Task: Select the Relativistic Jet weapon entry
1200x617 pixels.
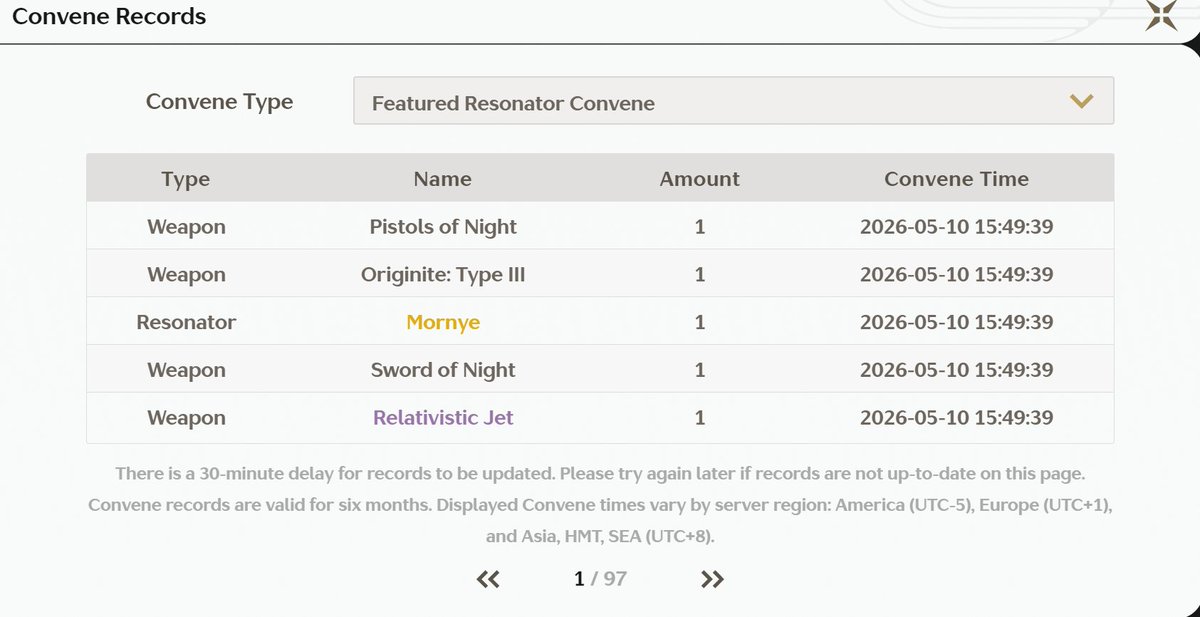Action: pos(443,418)
